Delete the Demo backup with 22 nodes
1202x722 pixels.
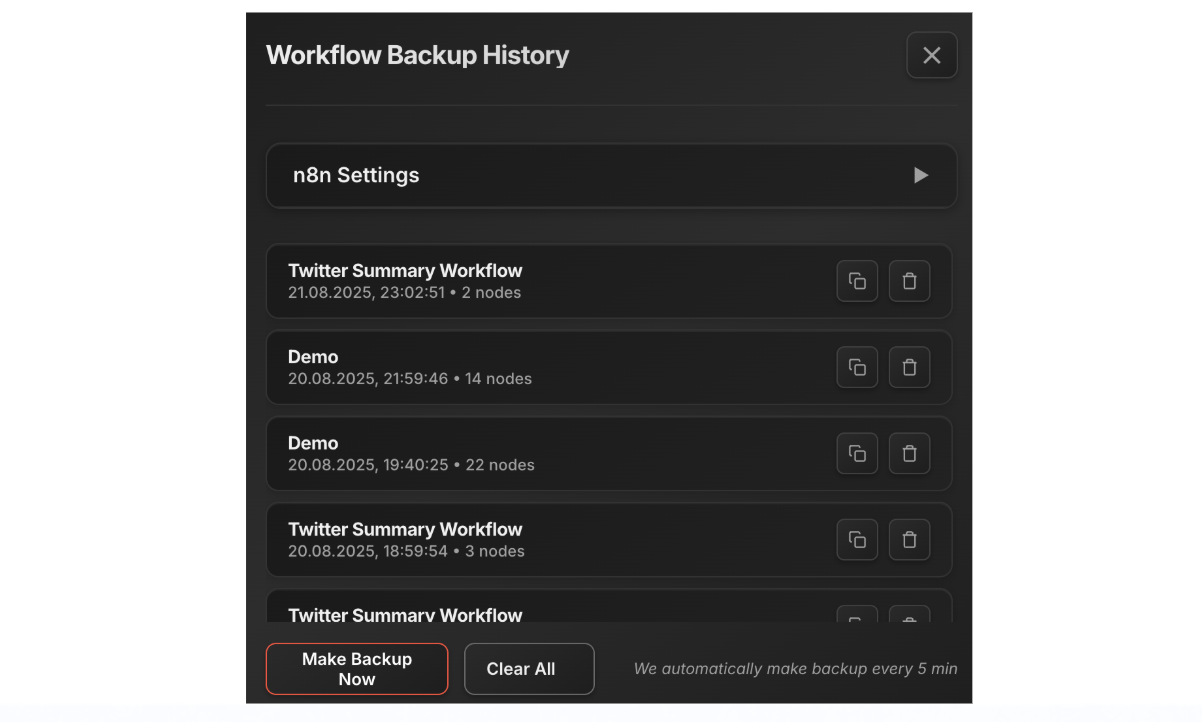click(x=909, y=453)
